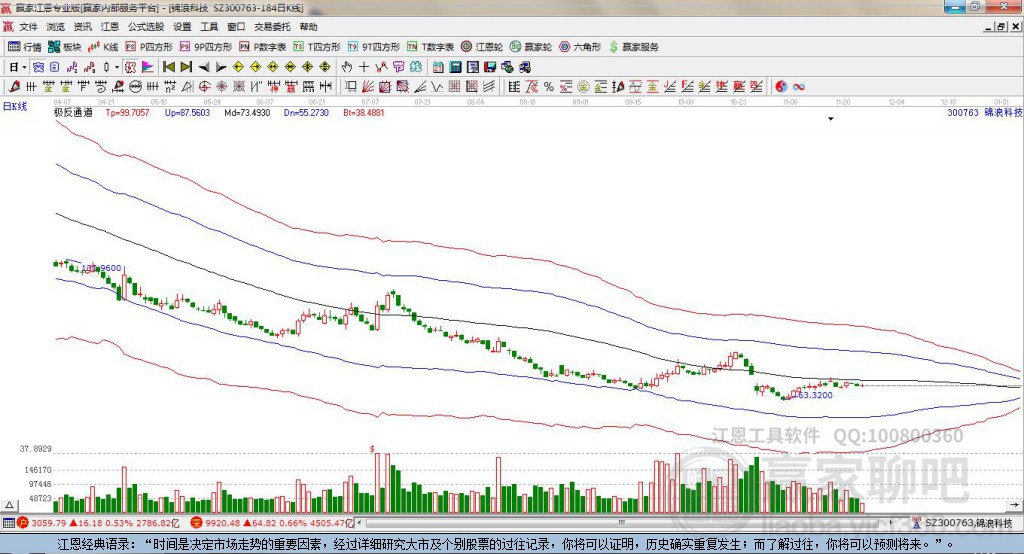Click the percent % tool icon
The width and height of the screenshot is (1024, 554).
coord(549,87)
